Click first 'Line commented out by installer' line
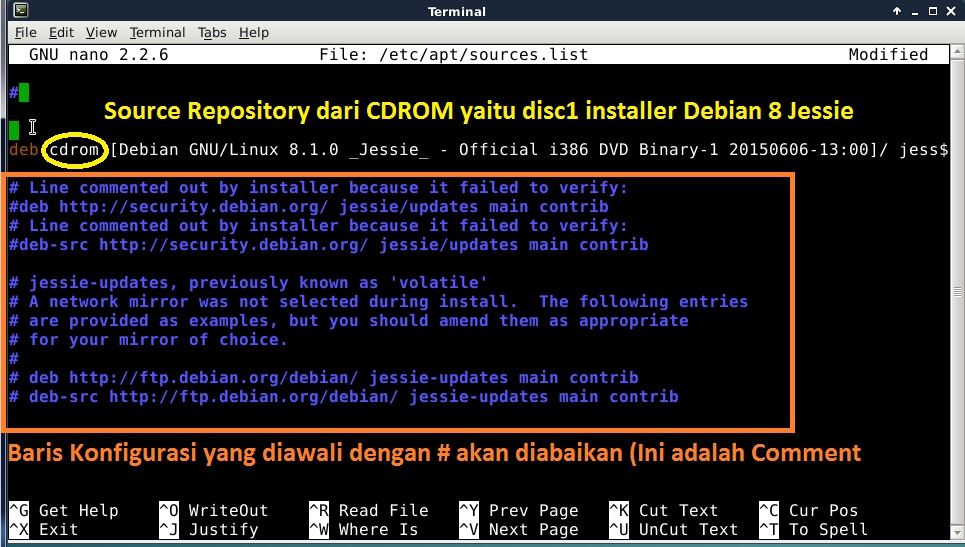965x547 pixels. (x=319, y=188)
